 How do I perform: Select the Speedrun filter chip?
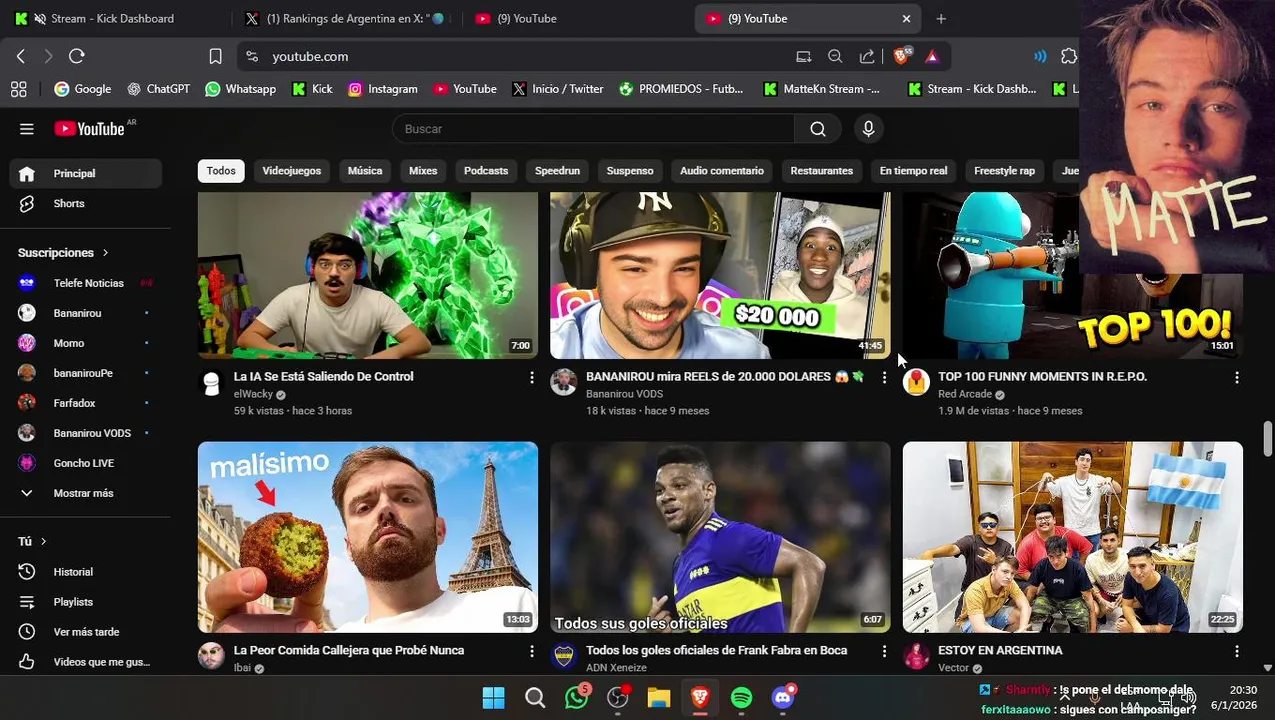click(557, 171)
